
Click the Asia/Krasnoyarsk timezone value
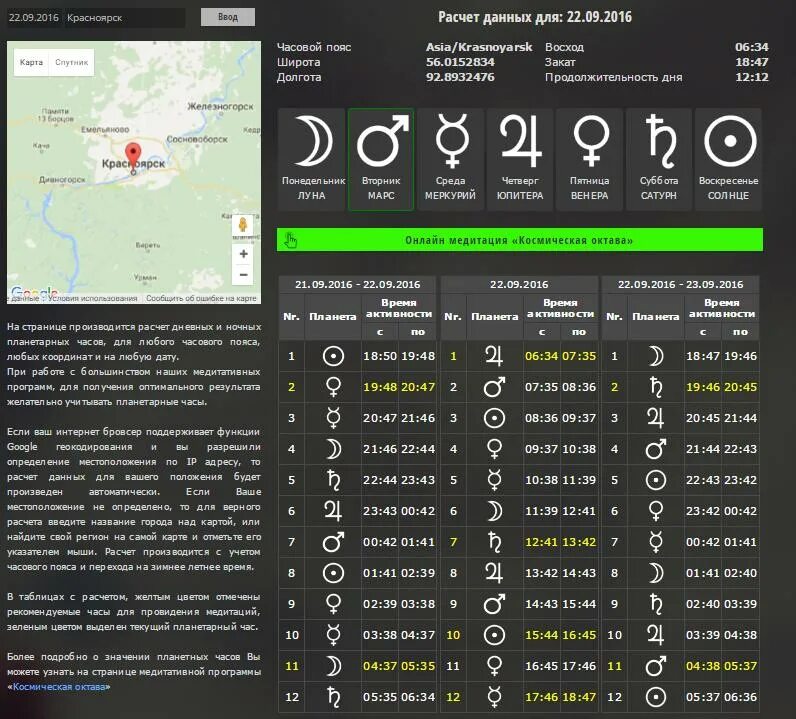(x=479, y=47)
